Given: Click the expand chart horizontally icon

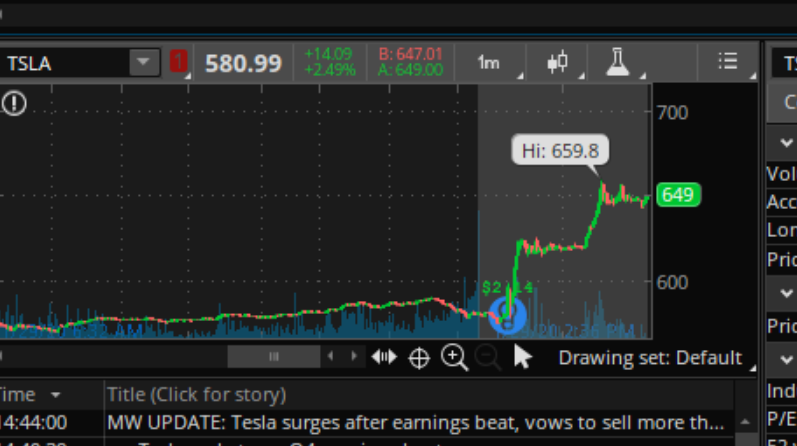Looking at the screenshot, I should pyautogui.click(x=384, y=357).
